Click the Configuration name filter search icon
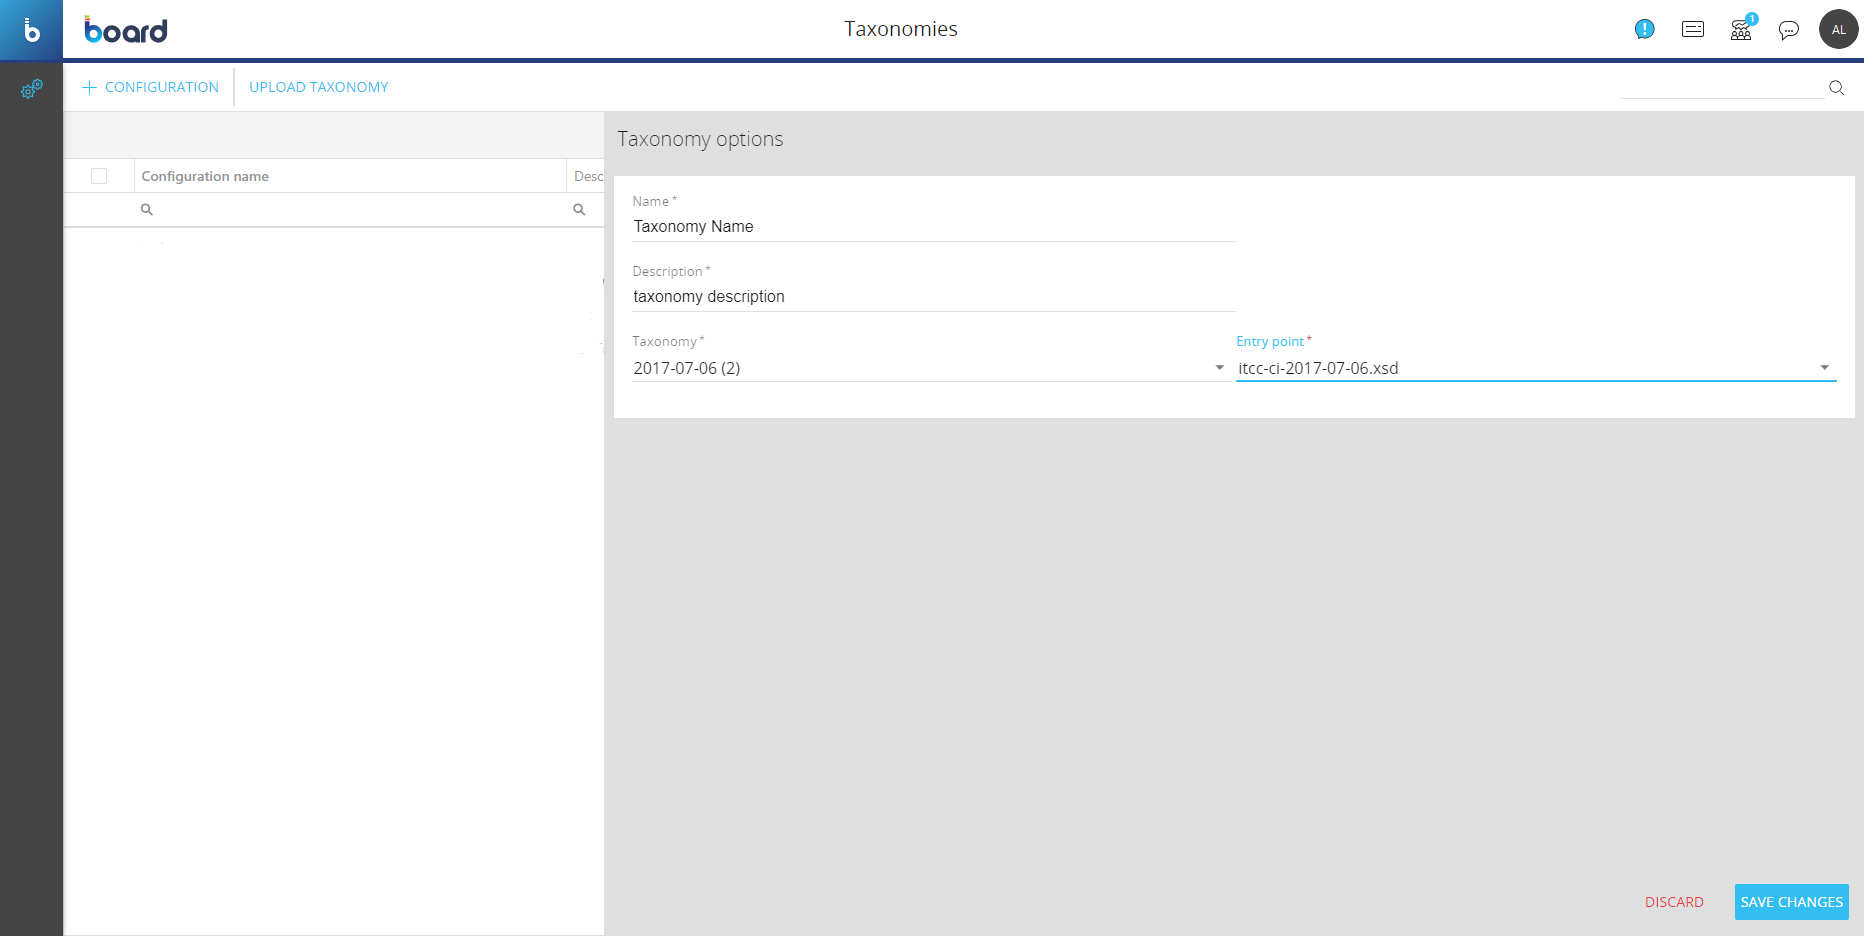The width and height of the screenshot is (1864, 936). (147, 210)
